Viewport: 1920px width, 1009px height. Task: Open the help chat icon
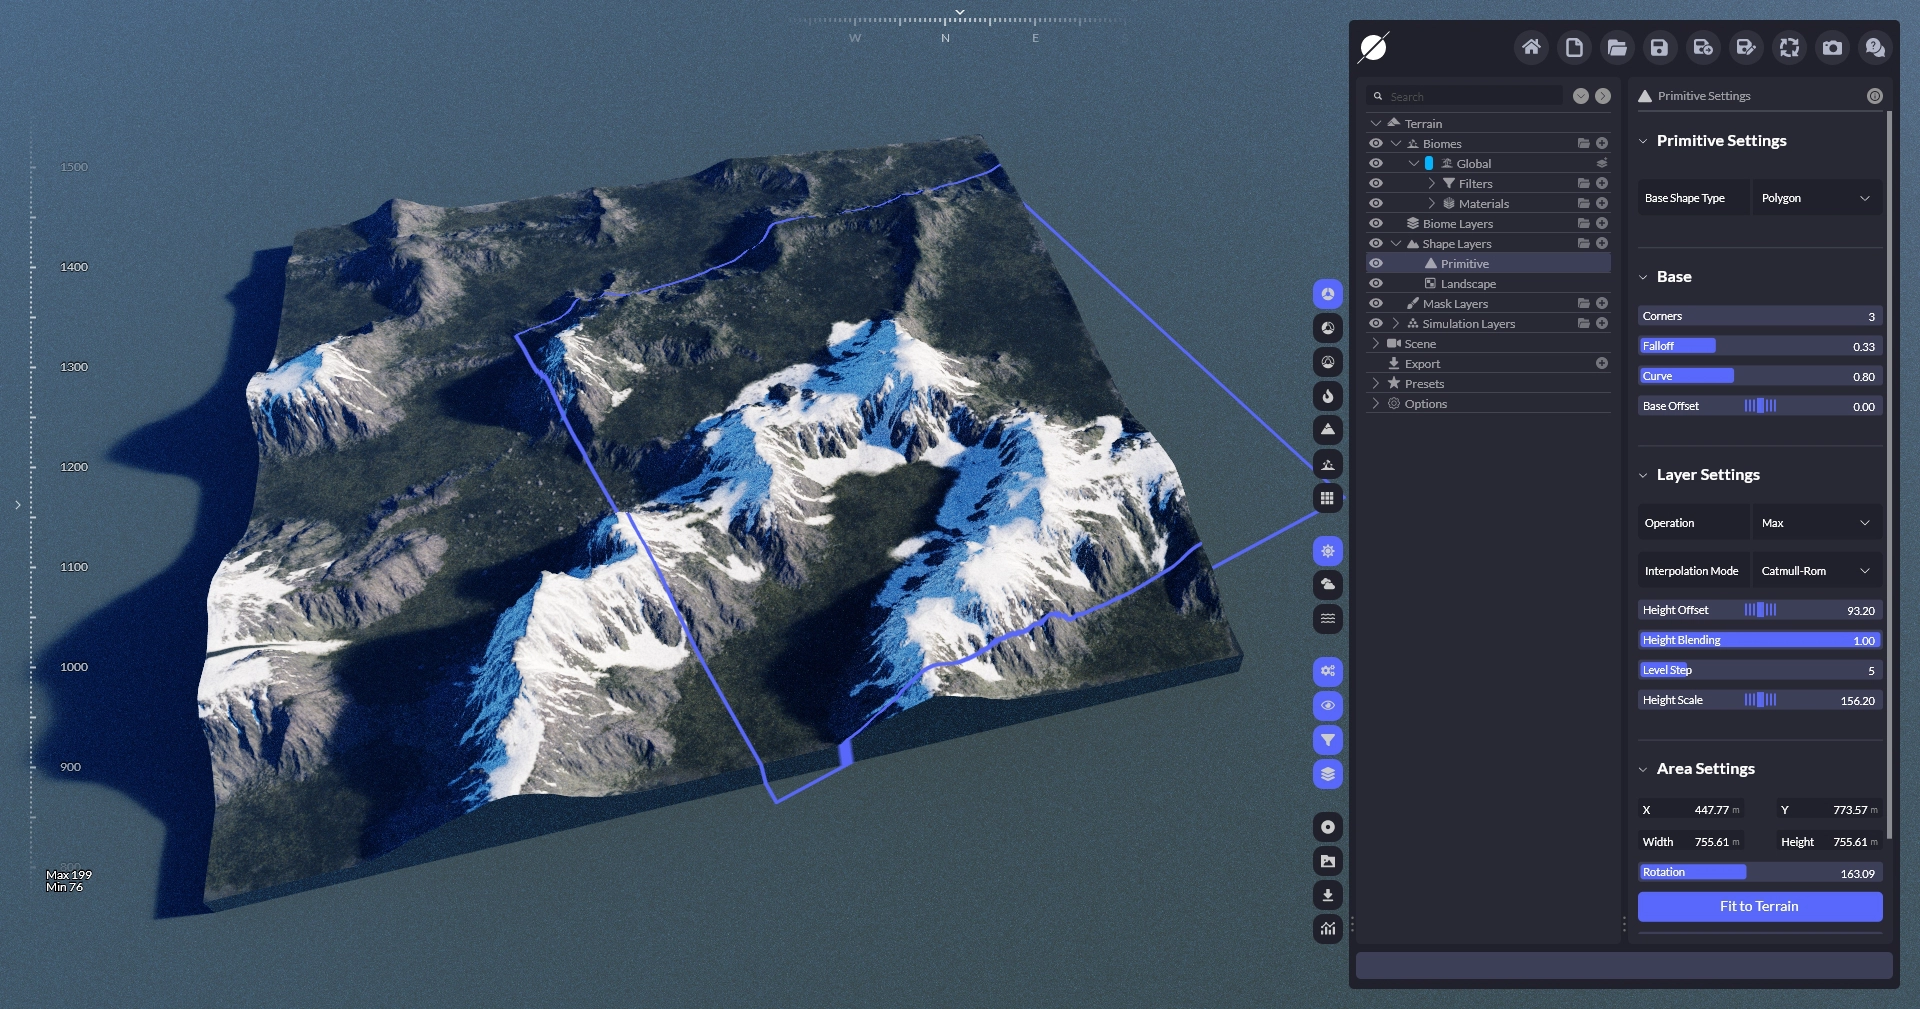tap(1875, 47)
